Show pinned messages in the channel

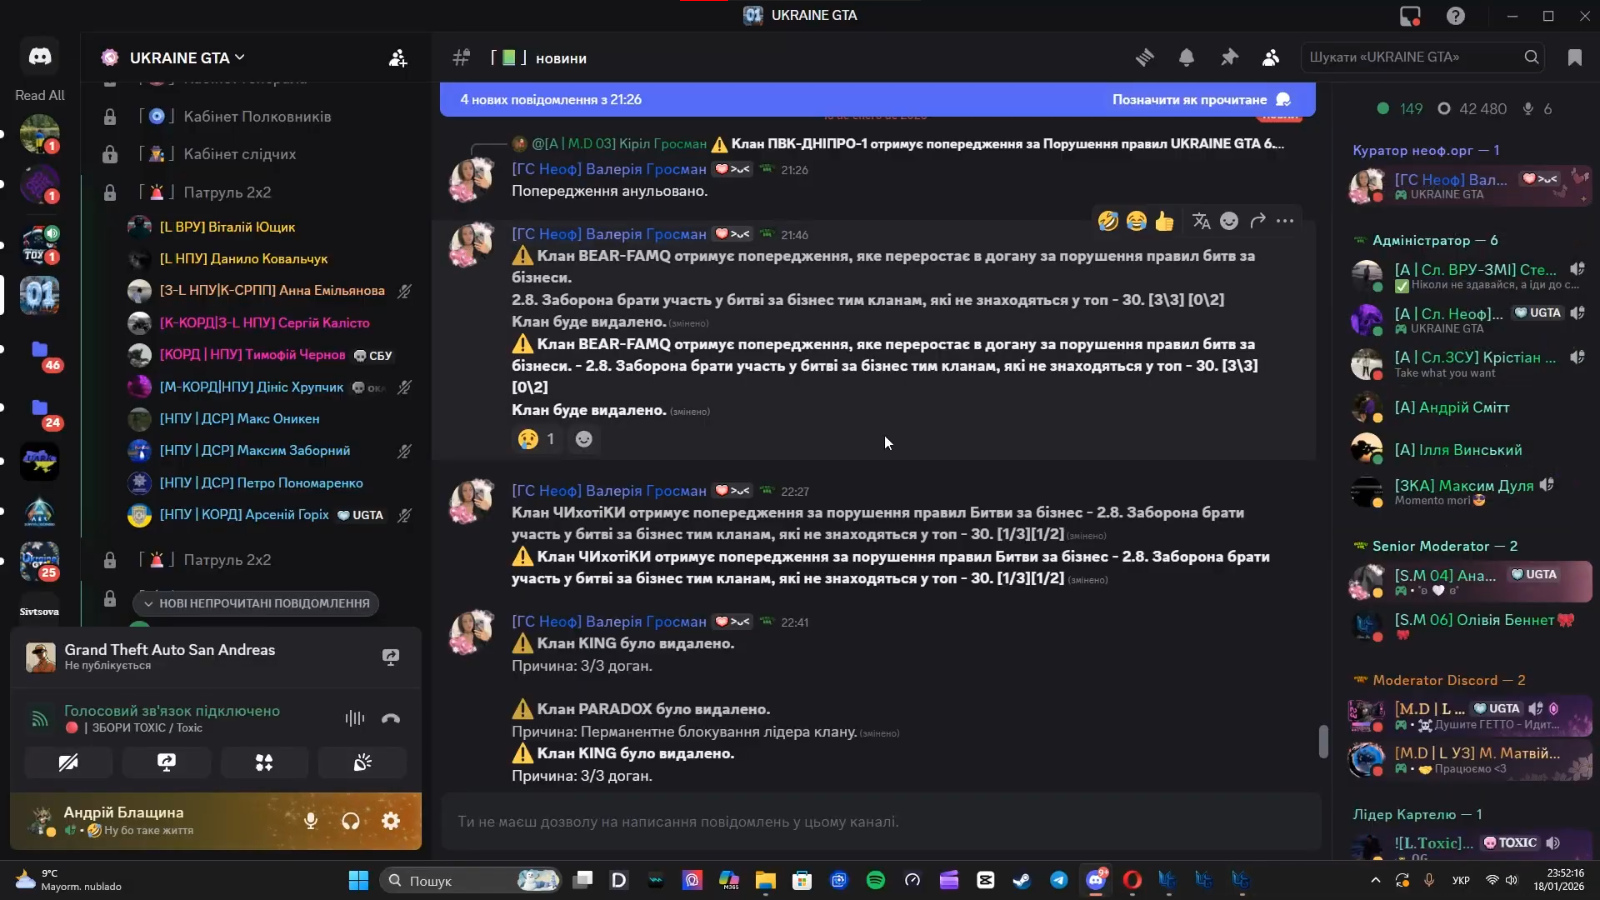pyautogui.click(x=1229, y=58)
